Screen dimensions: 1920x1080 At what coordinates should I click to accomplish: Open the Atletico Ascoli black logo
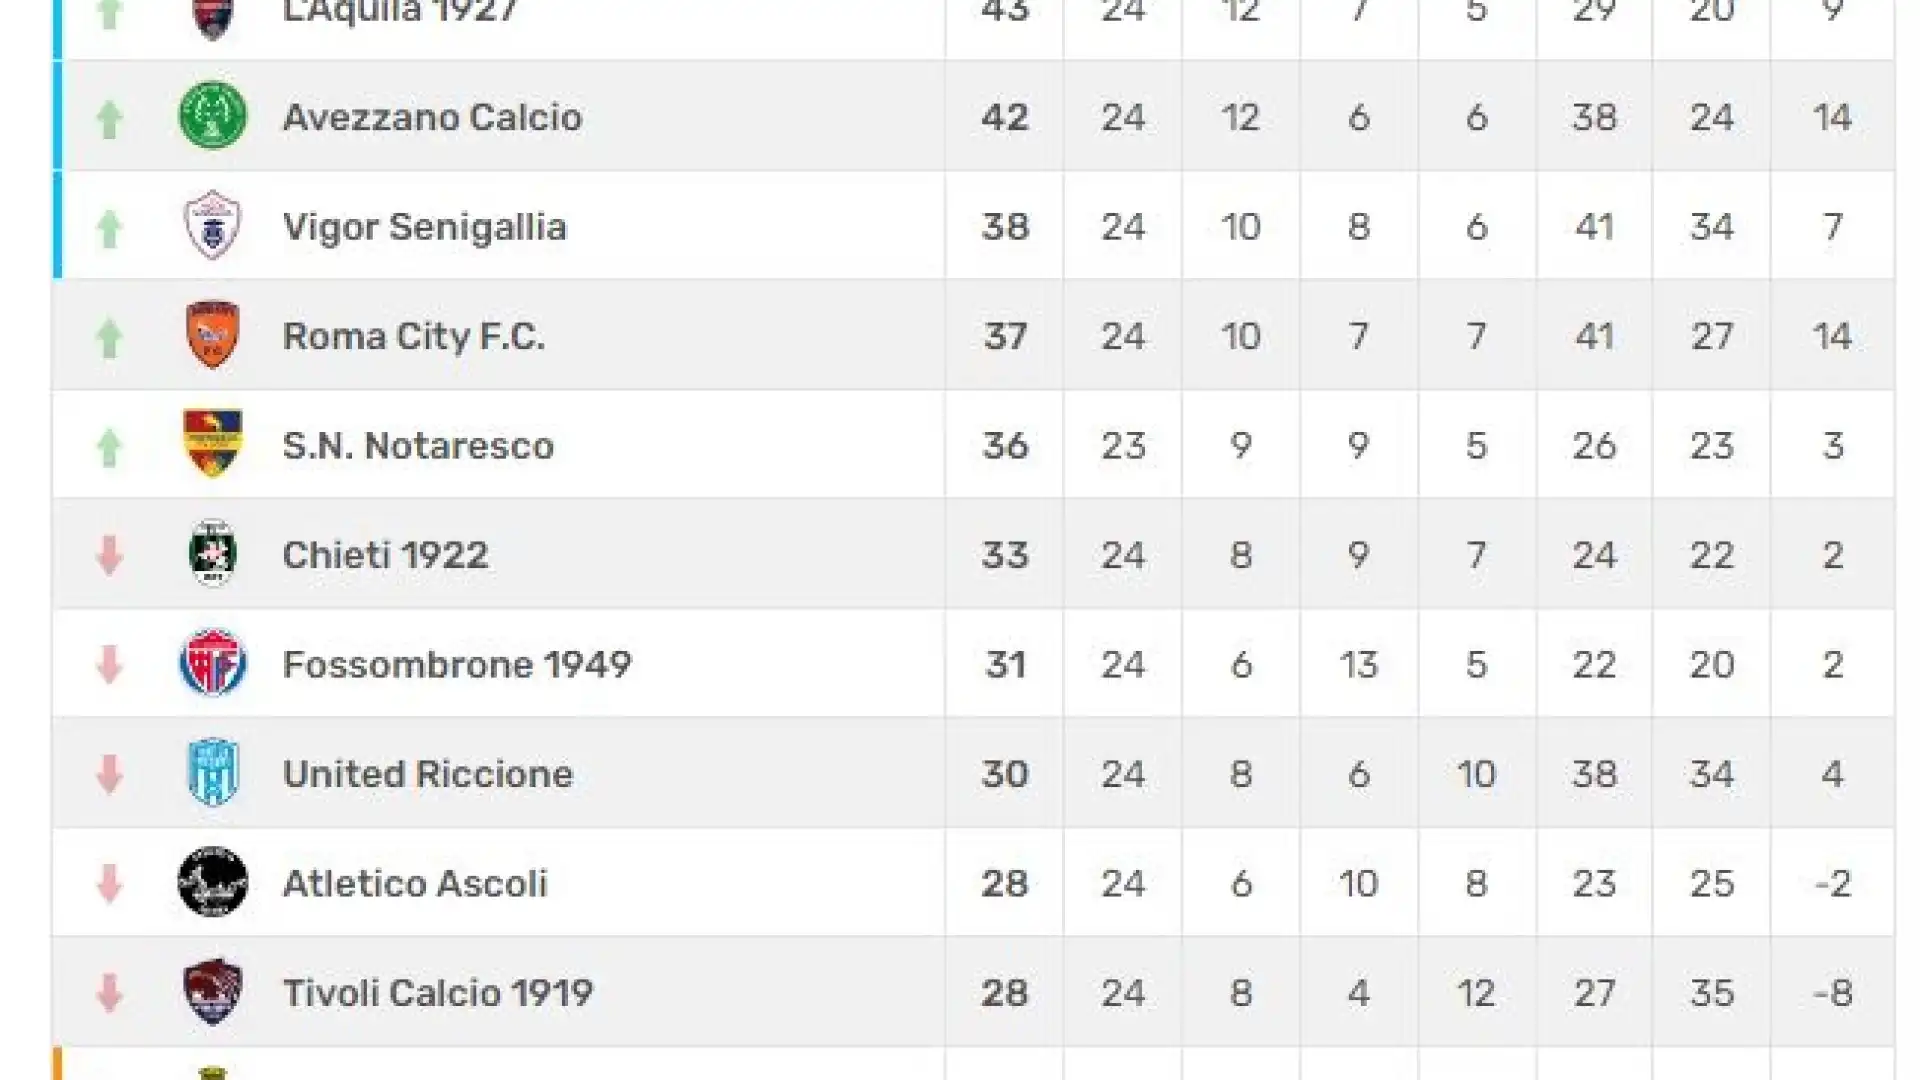click(212, 882)
